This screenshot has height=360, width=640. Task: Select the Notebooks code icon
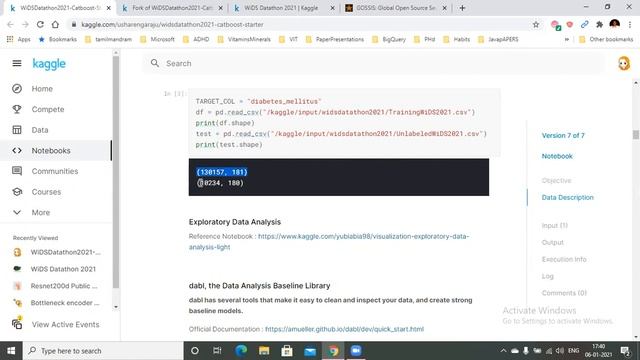pos(17,151)
